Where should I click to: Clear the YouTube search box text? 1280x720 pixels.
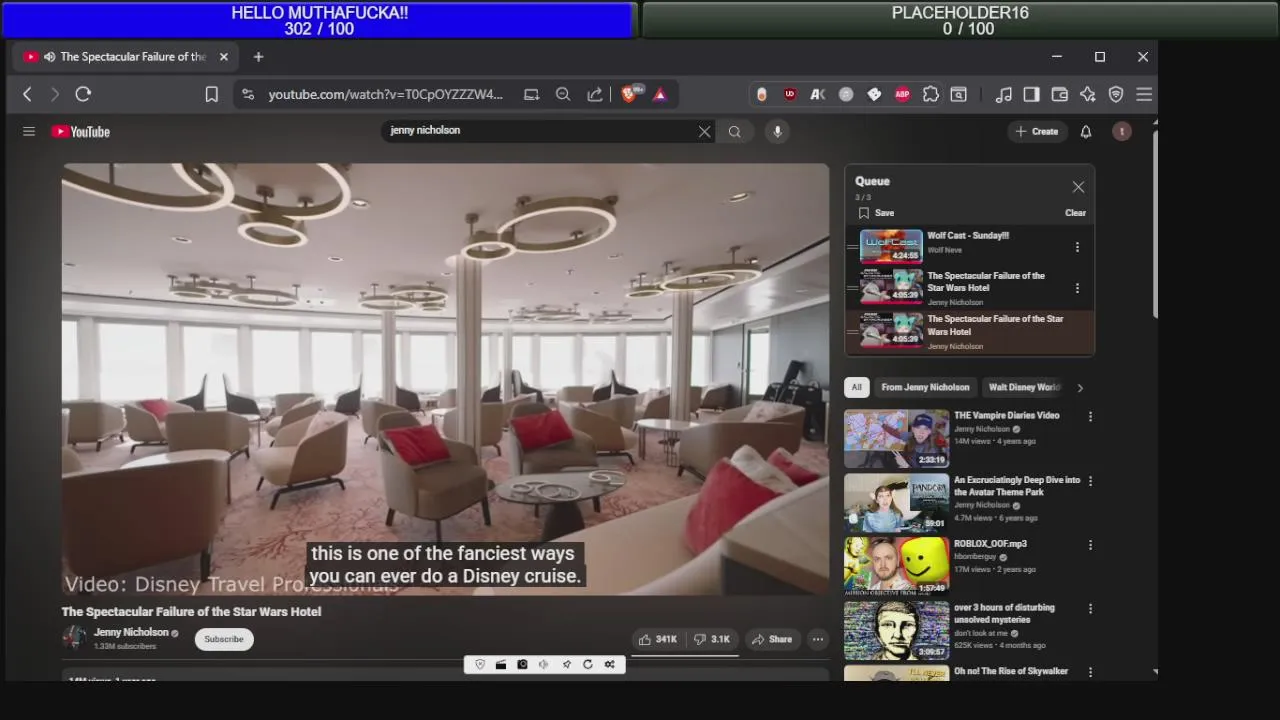click(x=704, y=131)
